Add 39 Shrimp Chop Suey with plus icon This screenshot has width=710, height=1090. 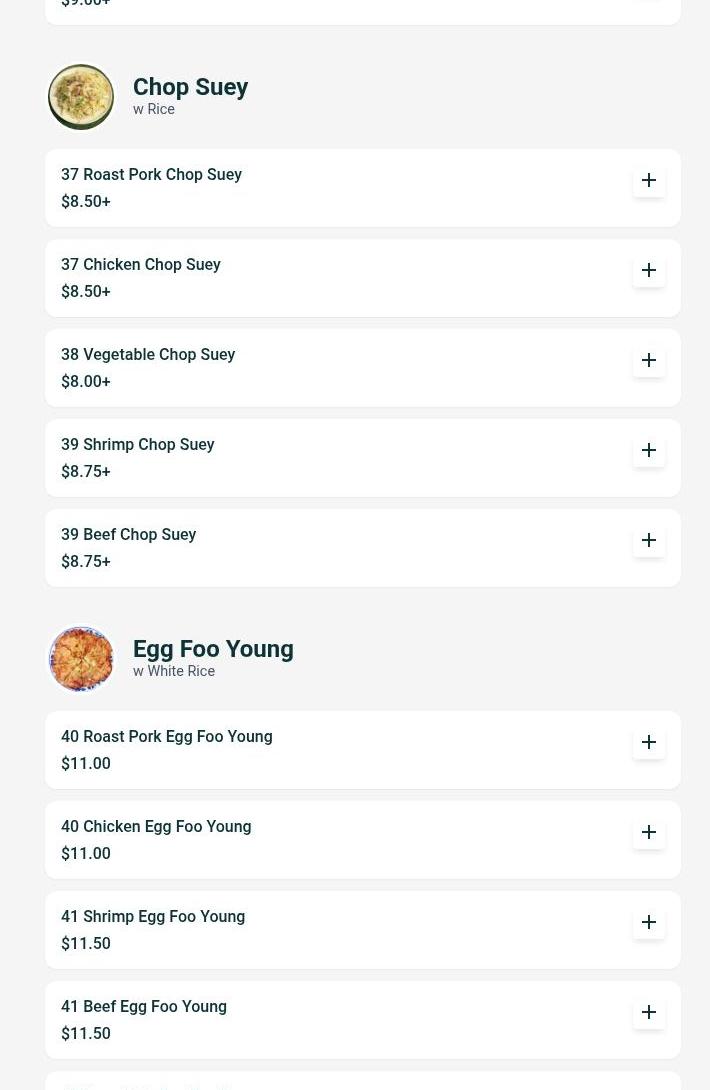click(x=648, y=450)
